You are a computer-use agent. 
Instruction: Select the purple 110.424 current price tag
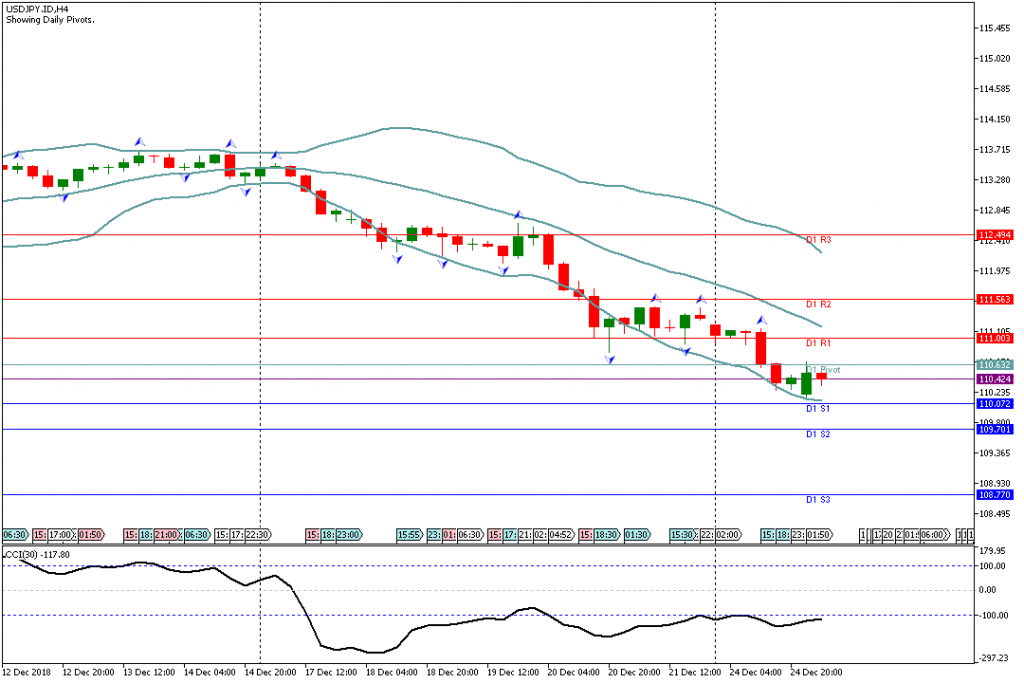tap(996, 379)
